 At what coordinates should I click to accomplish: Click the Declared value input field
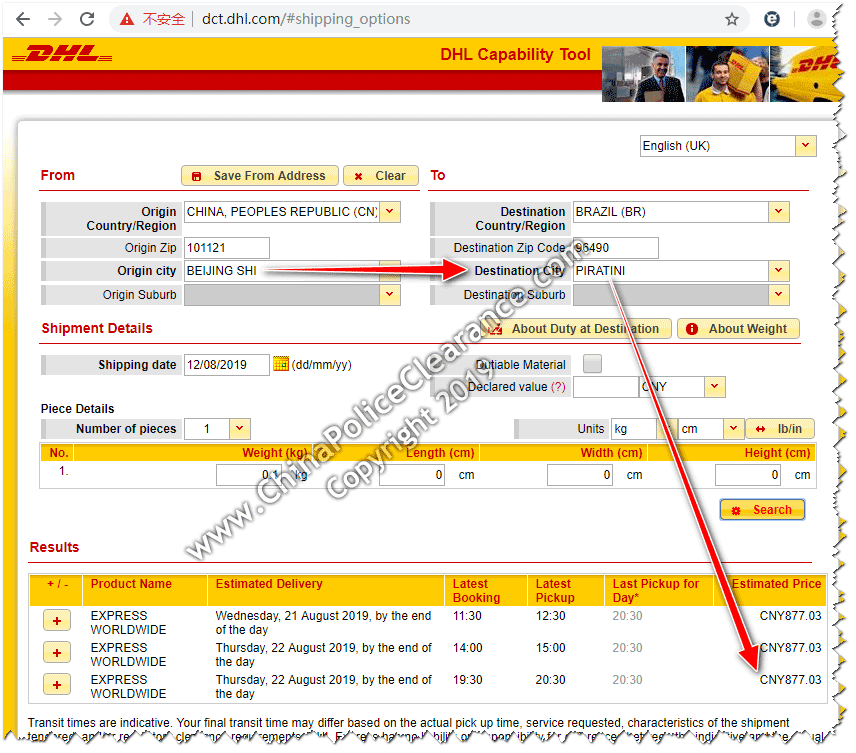(606, 387)
